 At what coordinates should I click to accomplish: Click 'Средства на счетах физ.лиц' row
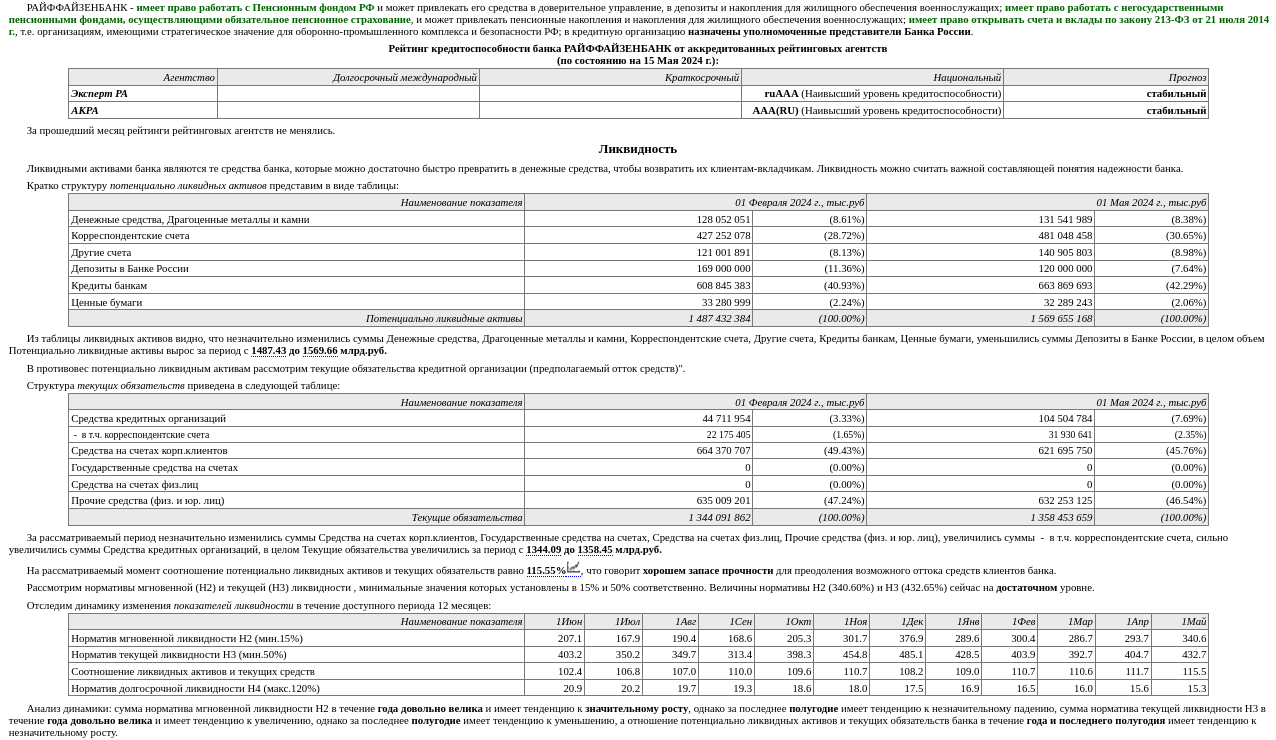pos(638,484)
